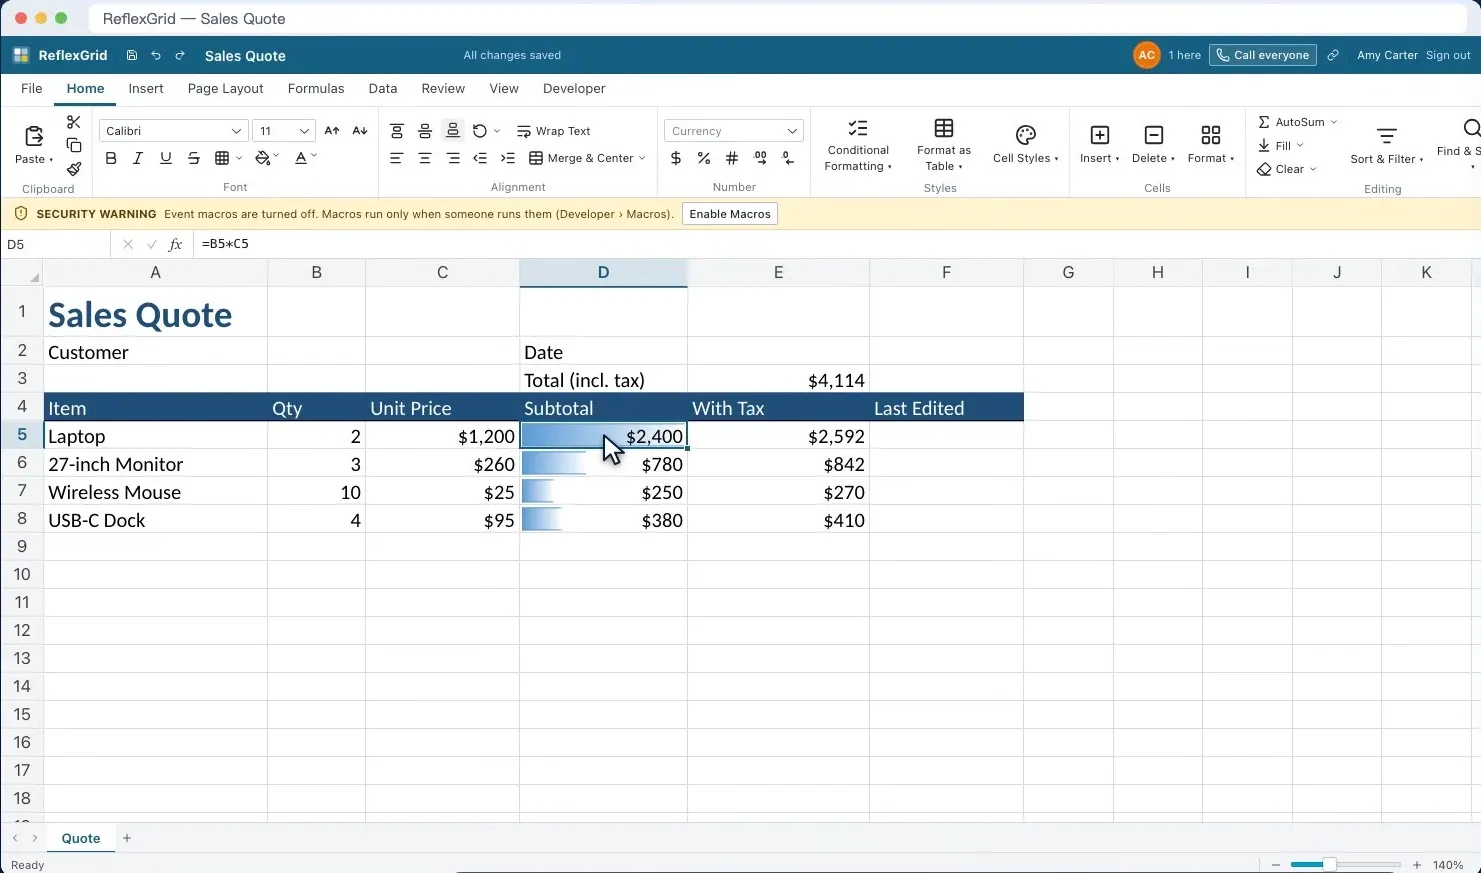Open the Calibri font name dropdown

[173, 131]
